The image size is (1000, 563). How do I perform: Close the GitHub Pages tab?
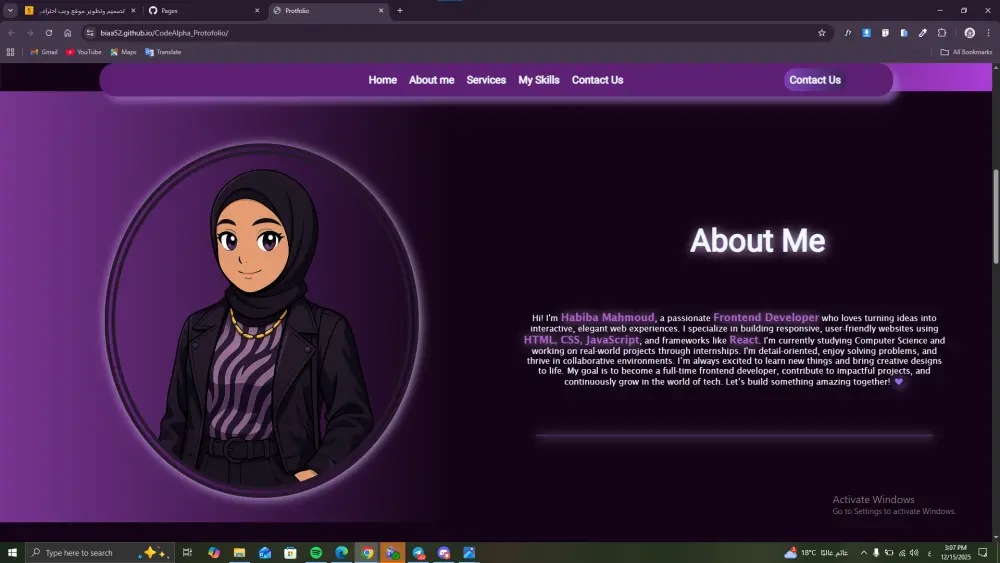coord(257,10)
